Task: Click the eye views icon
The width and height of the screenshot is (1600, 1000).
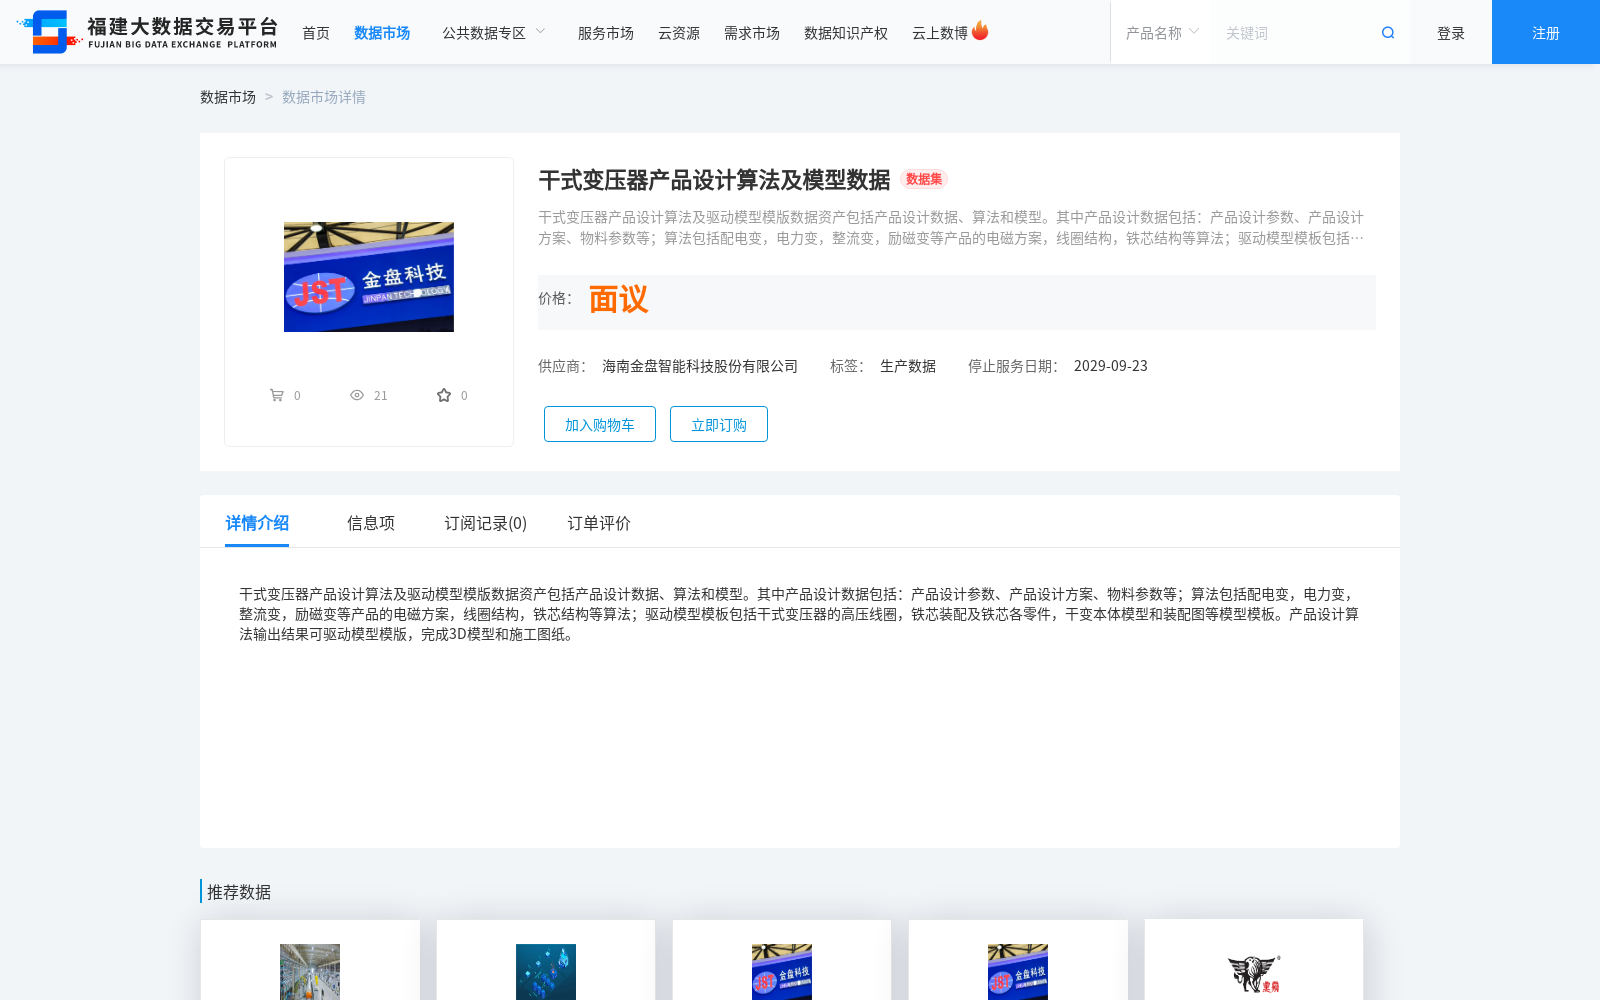Action: coord(357,395)
